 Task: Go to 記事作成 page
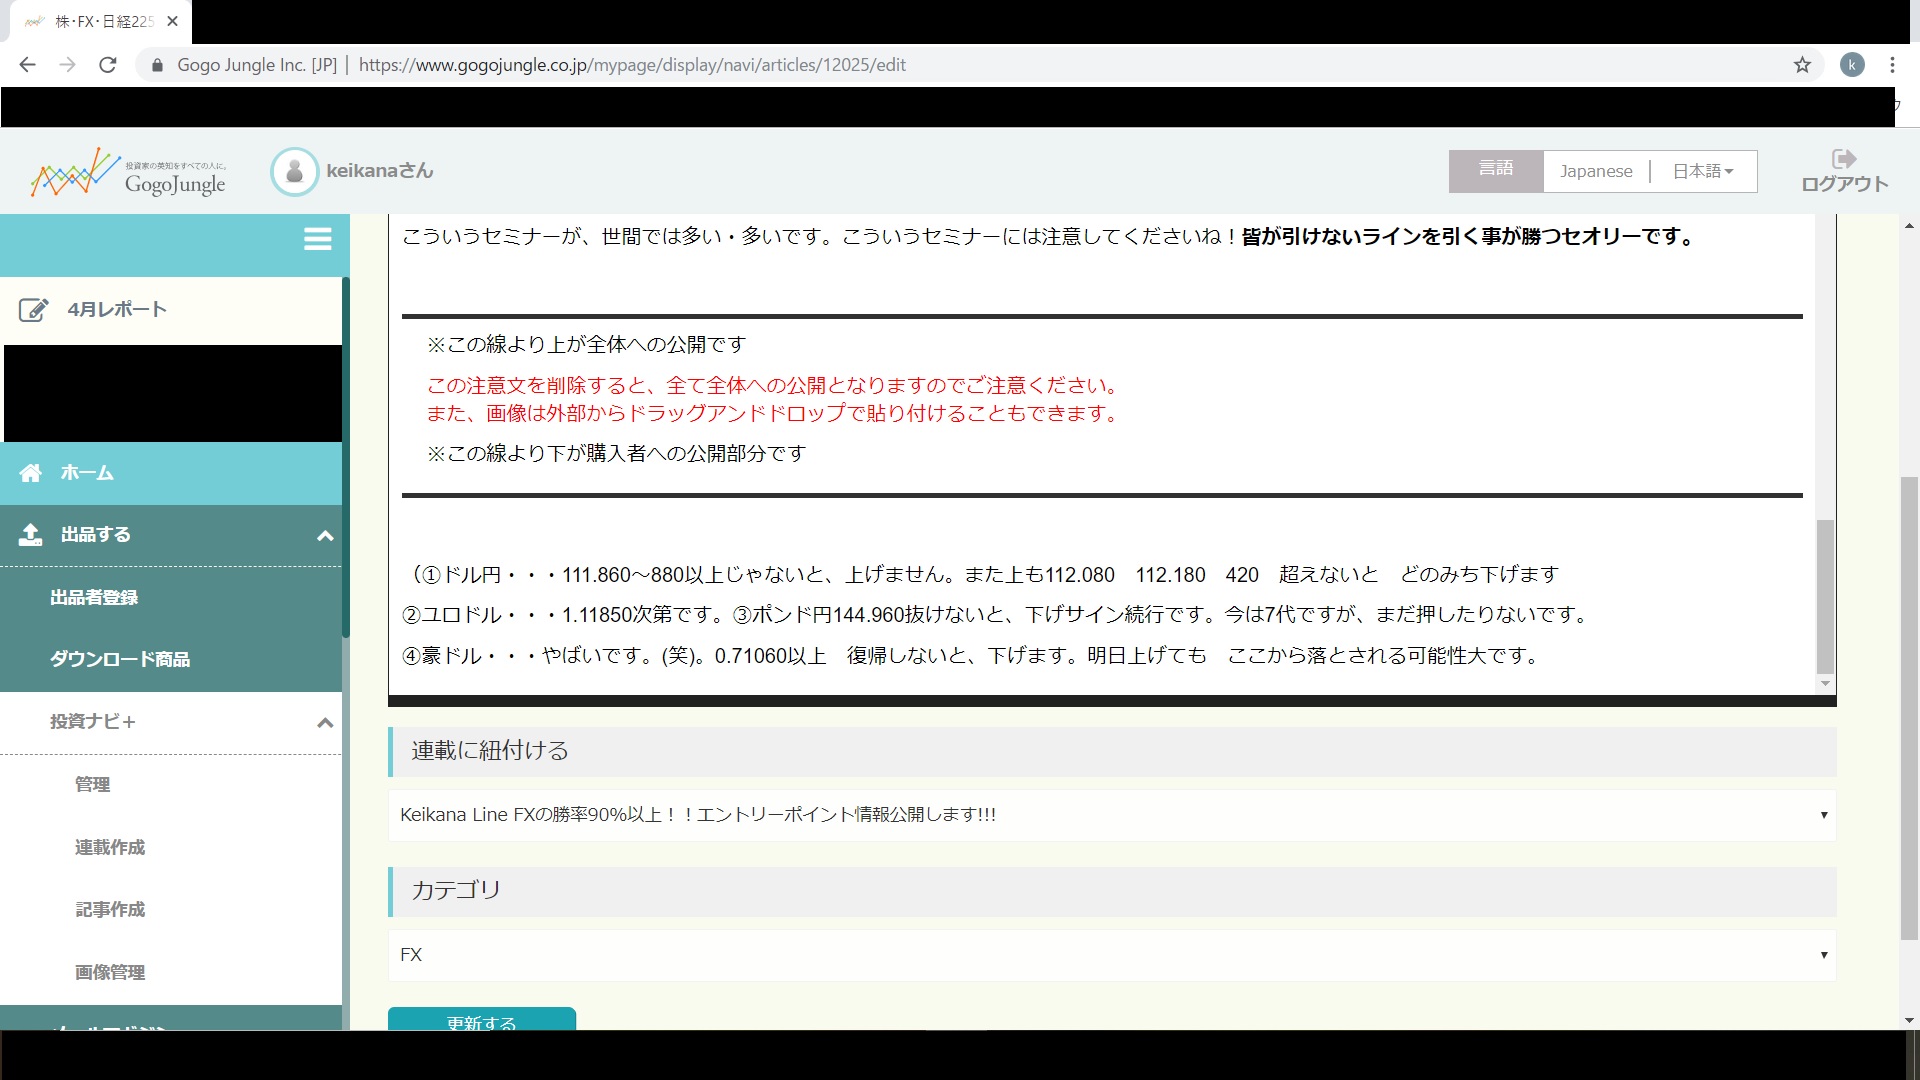click(110, 910)
